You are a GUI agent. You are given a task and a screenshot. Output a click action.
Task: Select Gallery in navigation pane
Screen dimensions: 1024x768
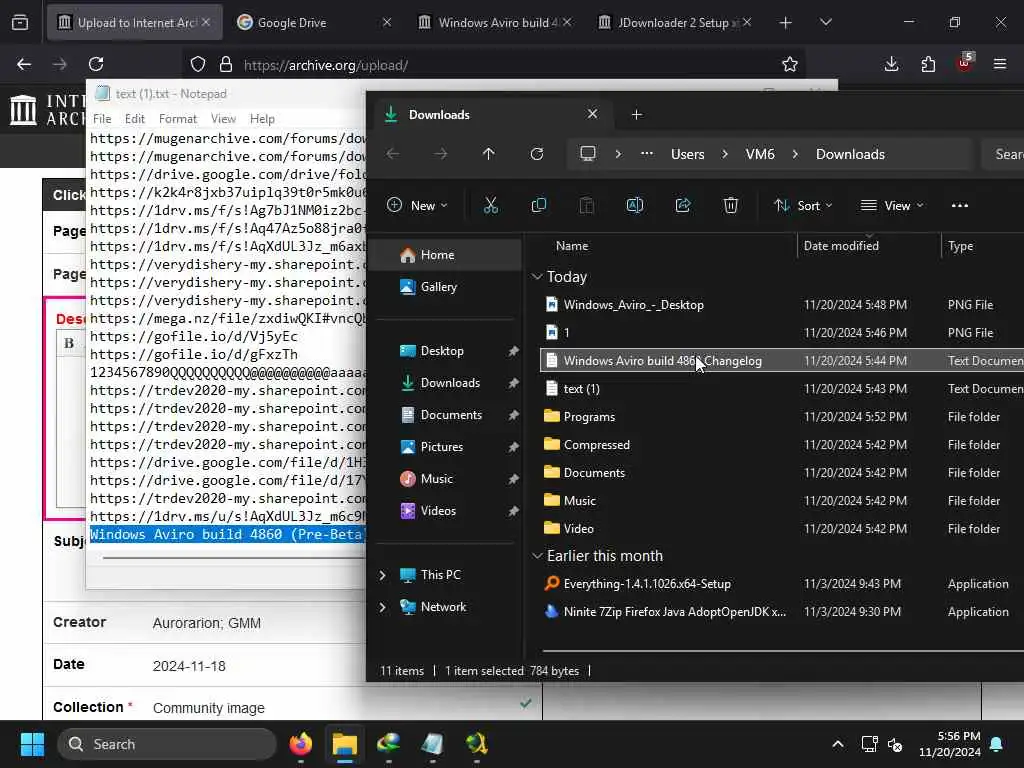[x=447, y=287]
